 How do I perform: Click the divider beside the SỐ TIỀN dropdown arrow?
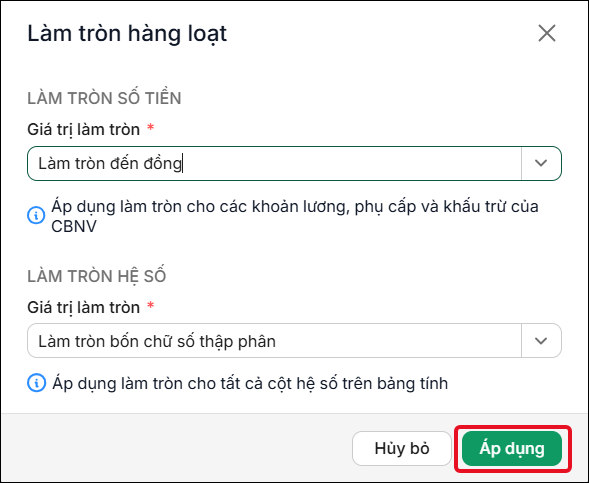tap(521, 163)
